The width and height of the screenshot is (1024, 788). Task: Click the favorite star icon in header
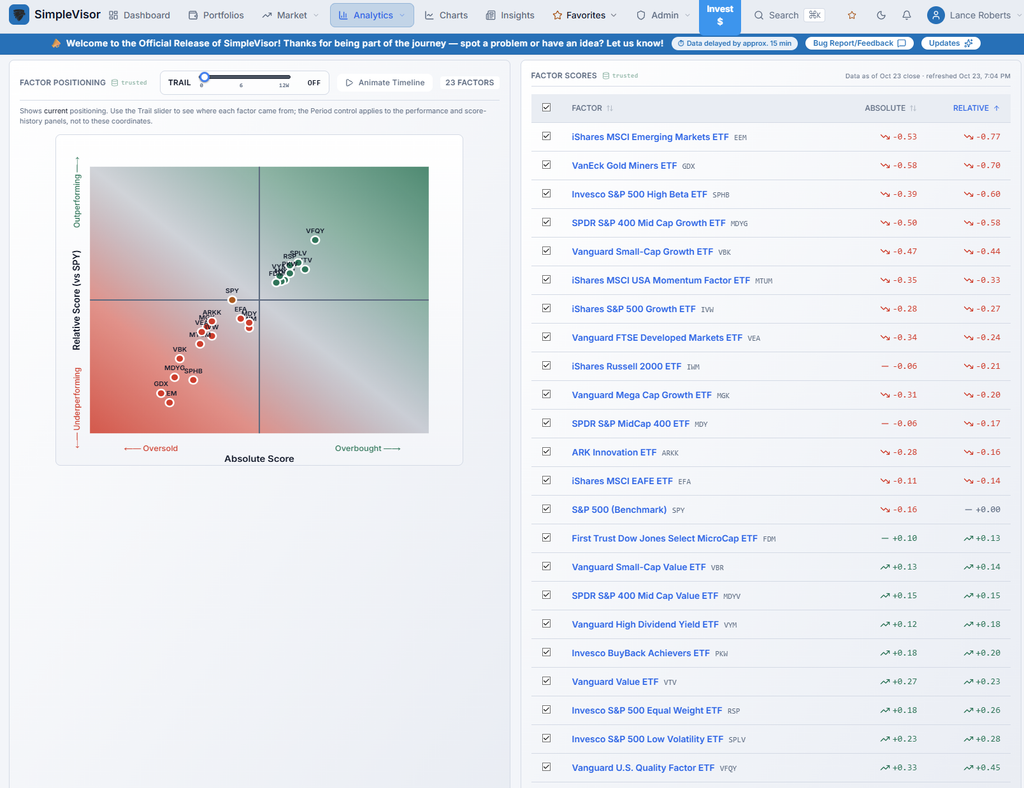pyautogui.click(x=852, y=15)
